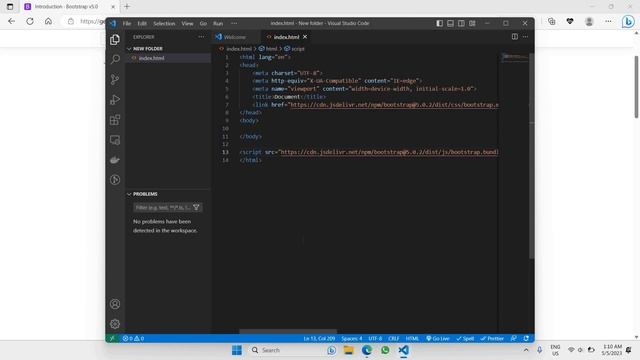Open WhatsApp from the taskbar
Image resolution: width=640 pixels, height=360 pixels.
pos(385,350)
